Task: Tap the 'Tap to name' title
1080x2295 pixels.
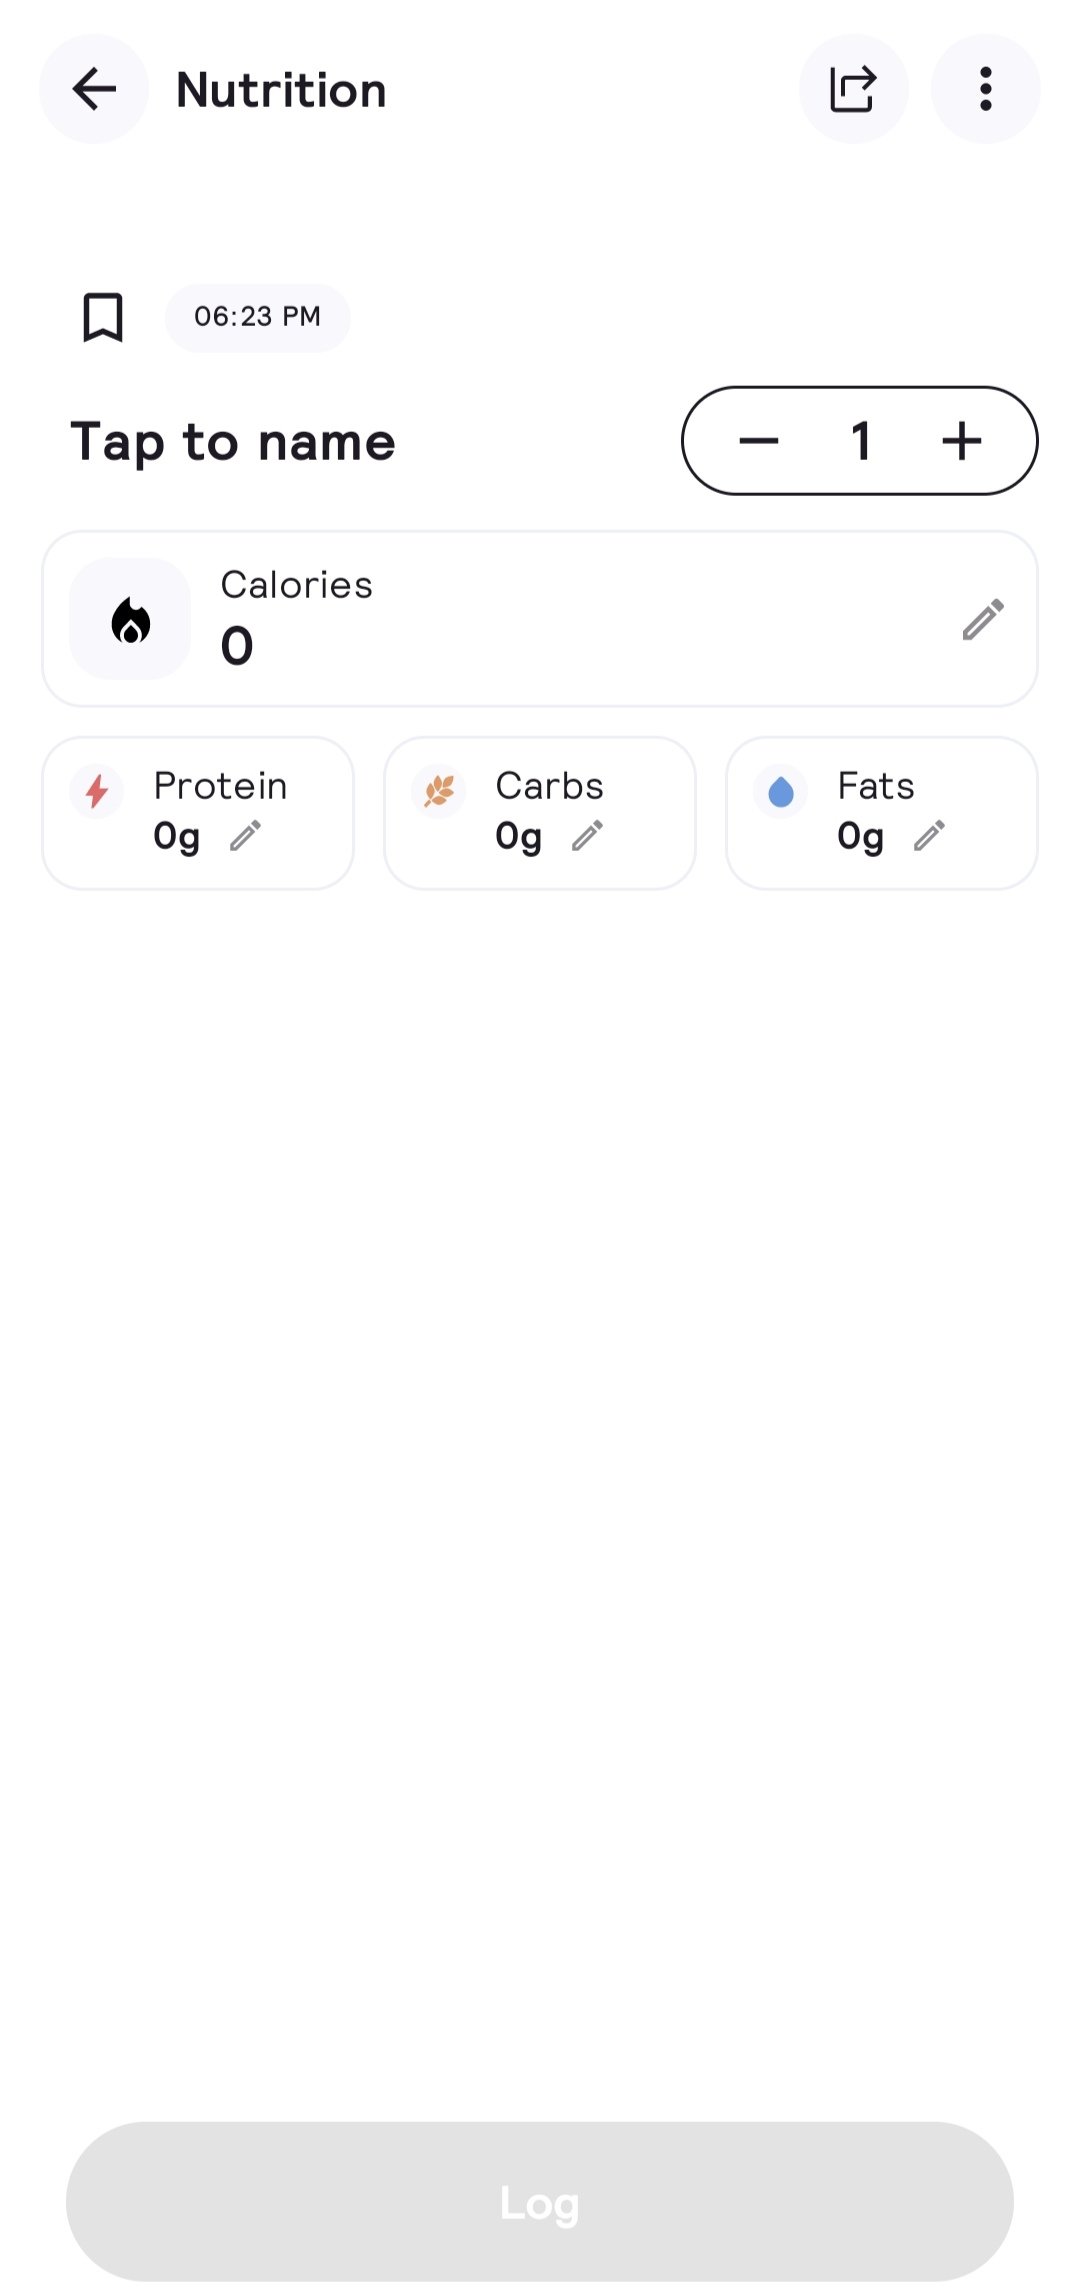Action: (233, 442)
